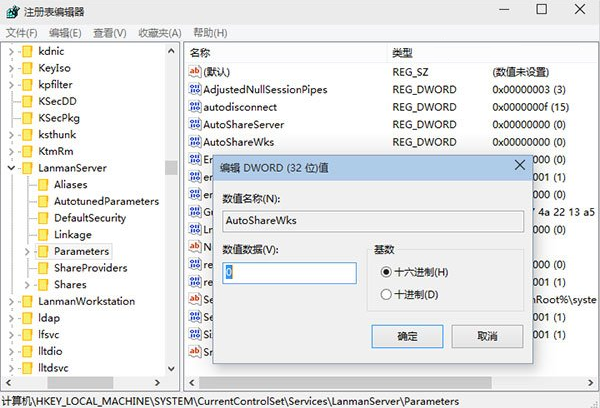Click the DWORD icon of AdjustedNullSessionPipes

click(x=195, y=89)
